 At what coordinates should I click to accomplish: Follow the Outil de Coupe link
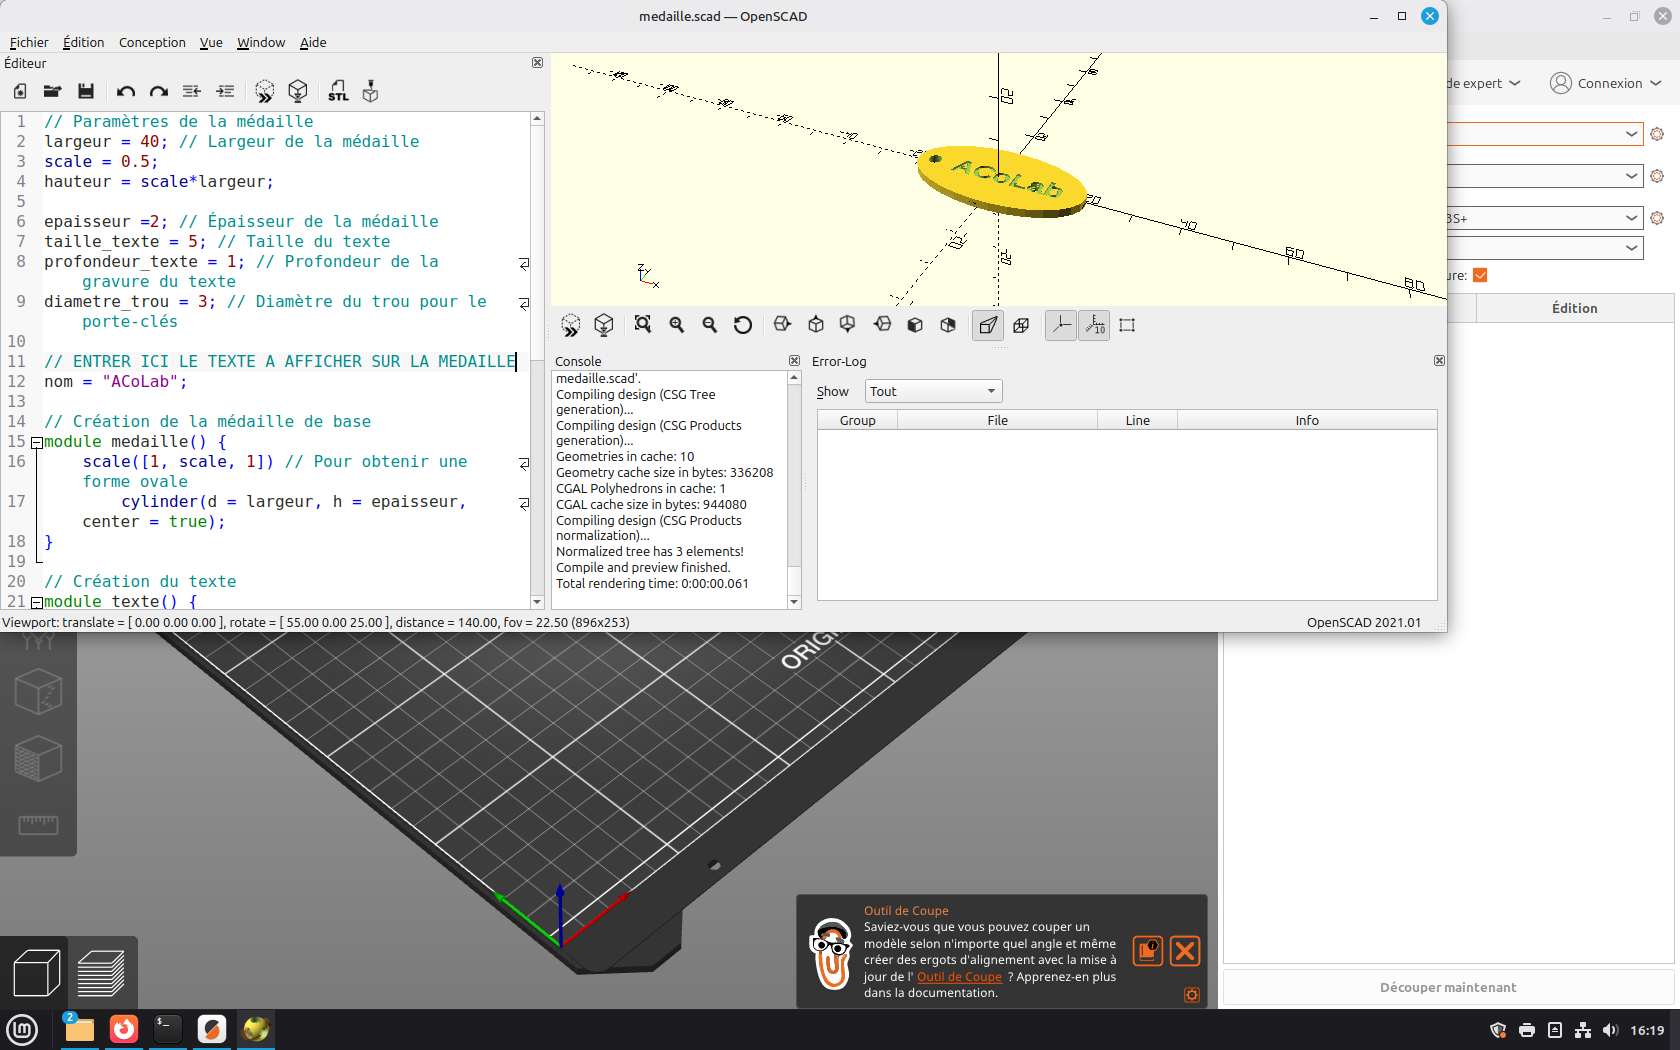(959, 977)
